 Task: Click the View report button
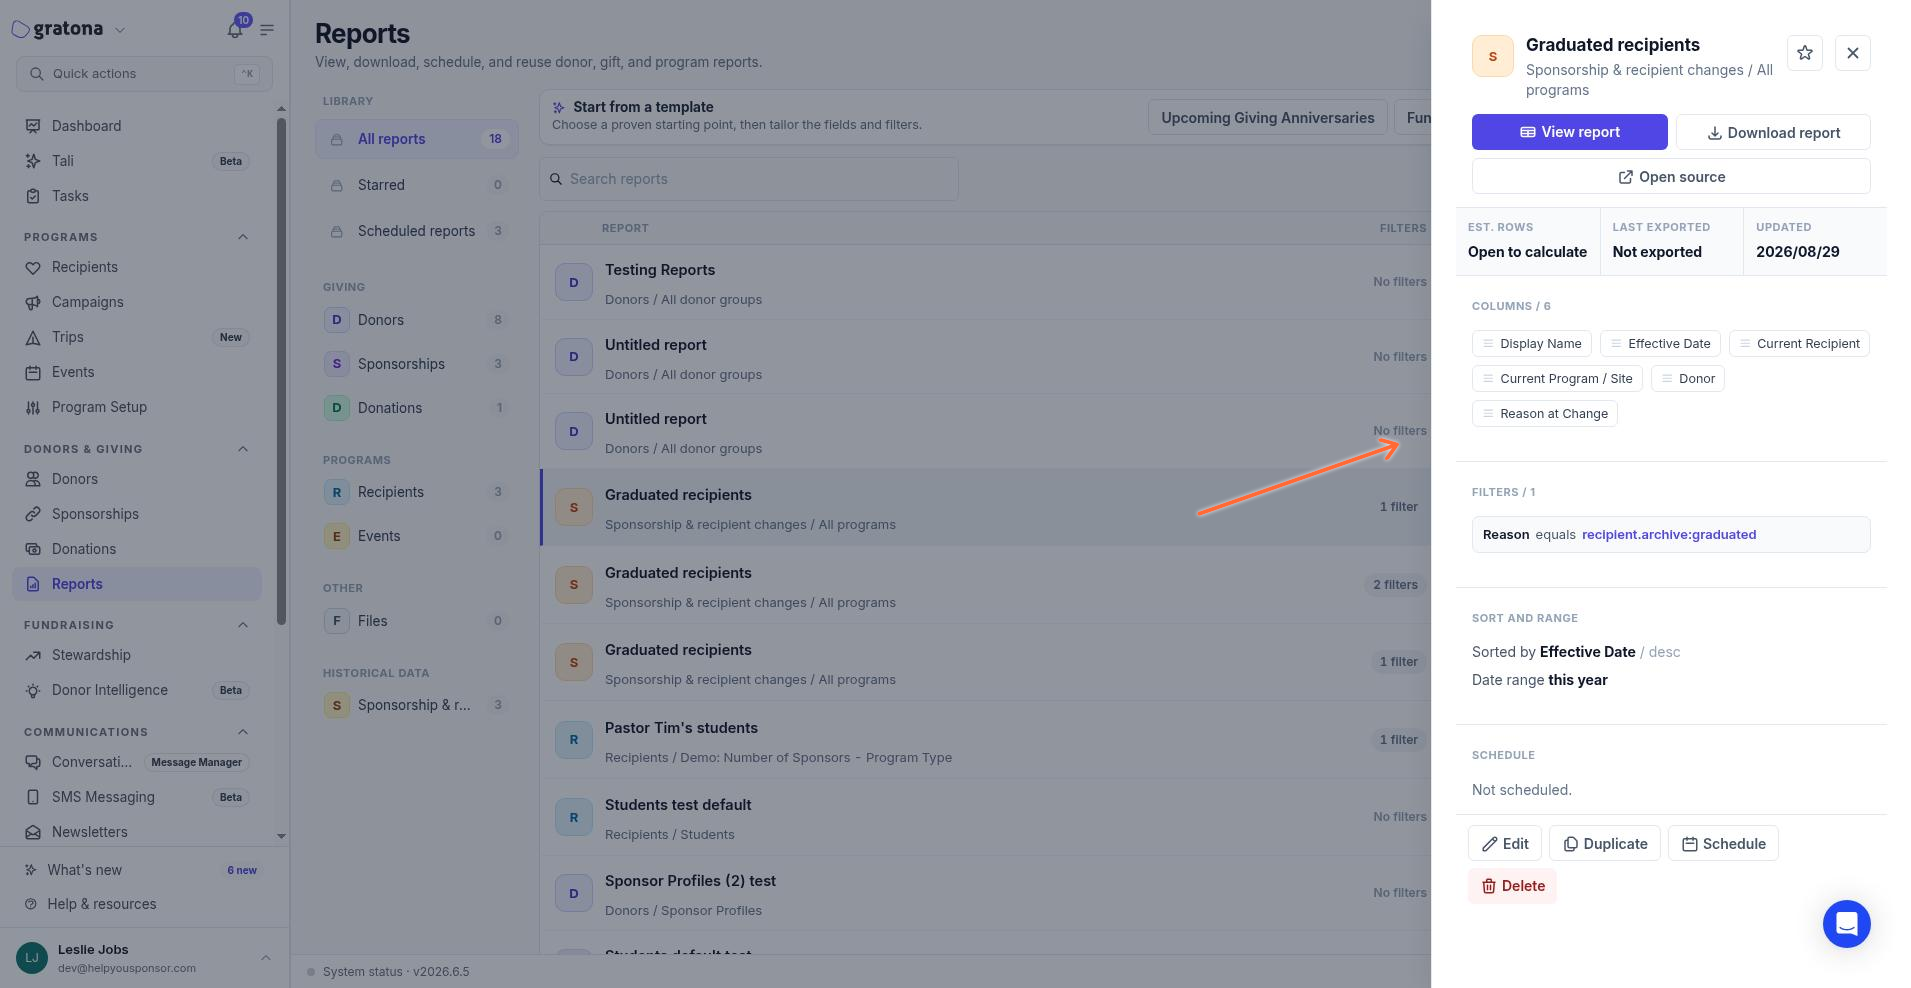(x=1569, y=132)
